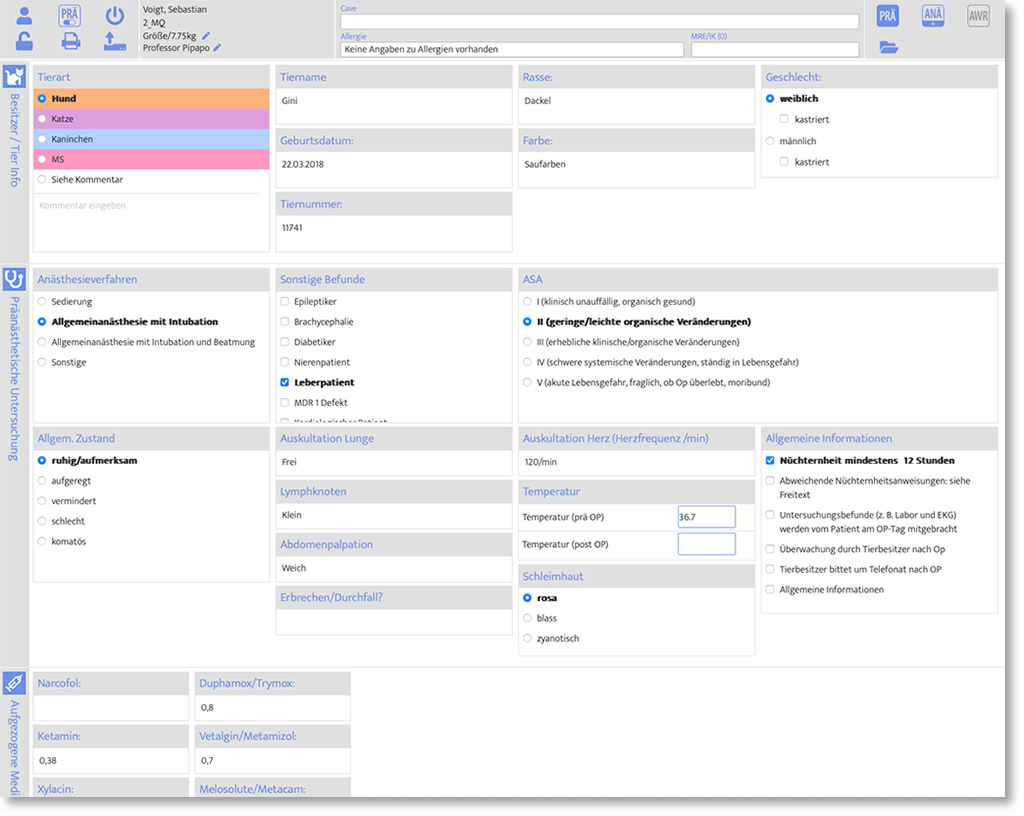Open the AWR tab
The image size is (1024, 816).
coord(978,16)
